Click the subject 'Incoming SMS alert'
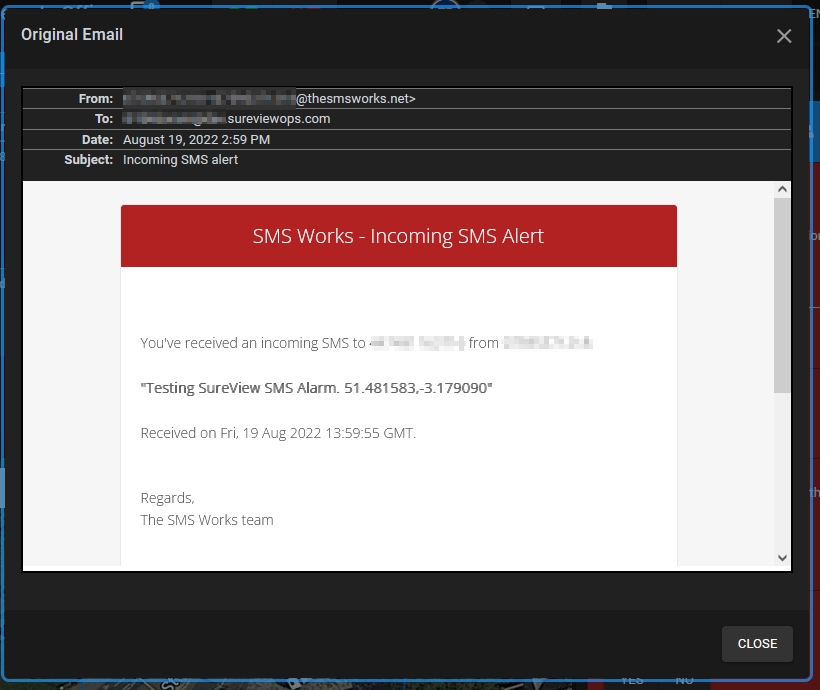This screenshot has height=690, width=820. point(180,160)
